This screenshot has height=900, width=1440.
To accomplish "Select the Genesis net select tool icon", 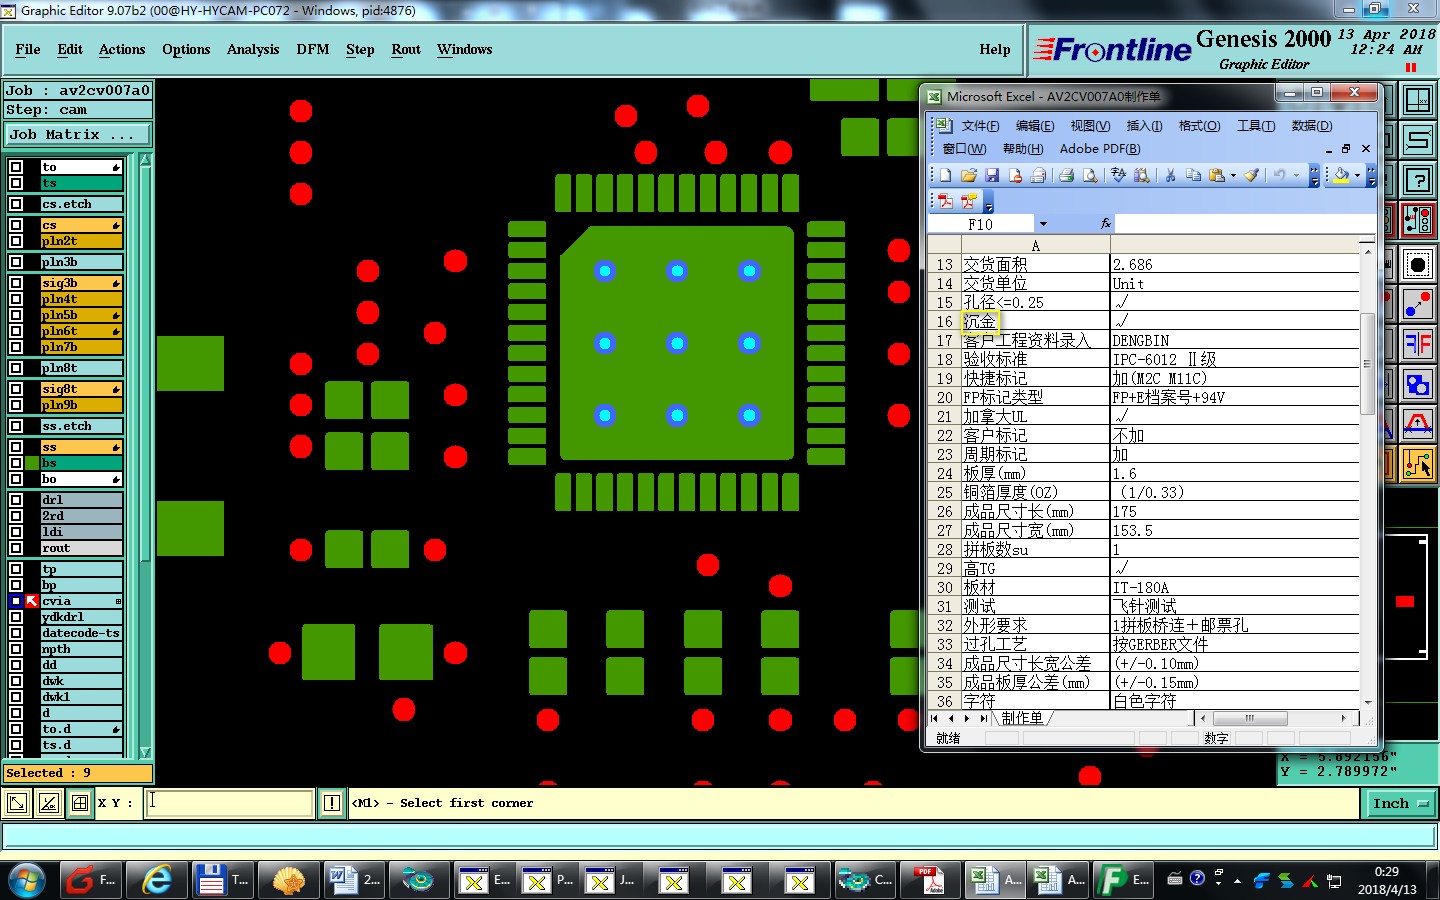I will [1418, 220].
